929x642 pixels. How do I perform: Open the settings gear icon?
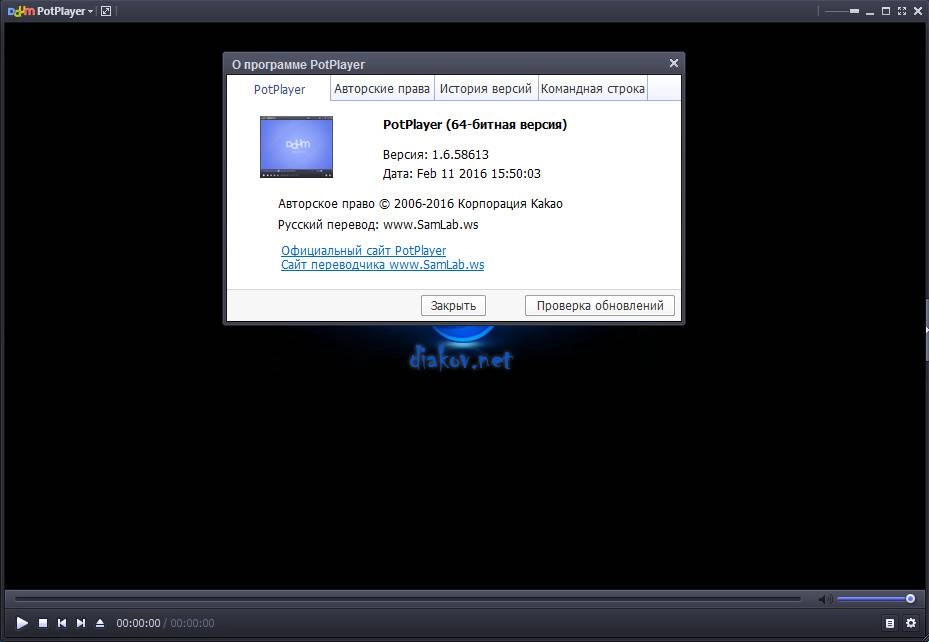point(911,623)
